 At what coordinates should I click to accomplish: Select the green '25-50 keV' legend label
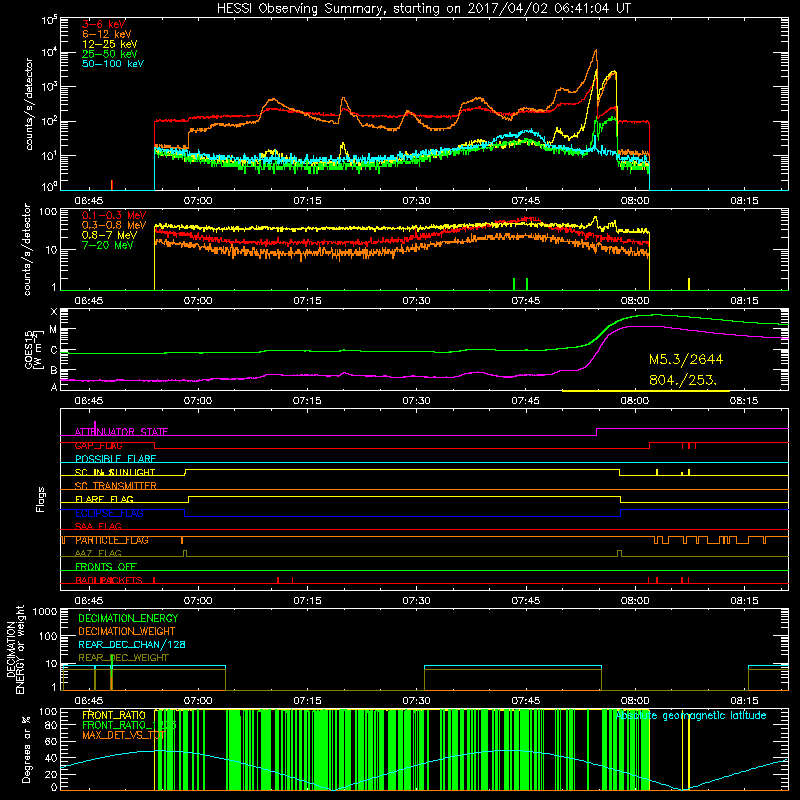point(110,54)
